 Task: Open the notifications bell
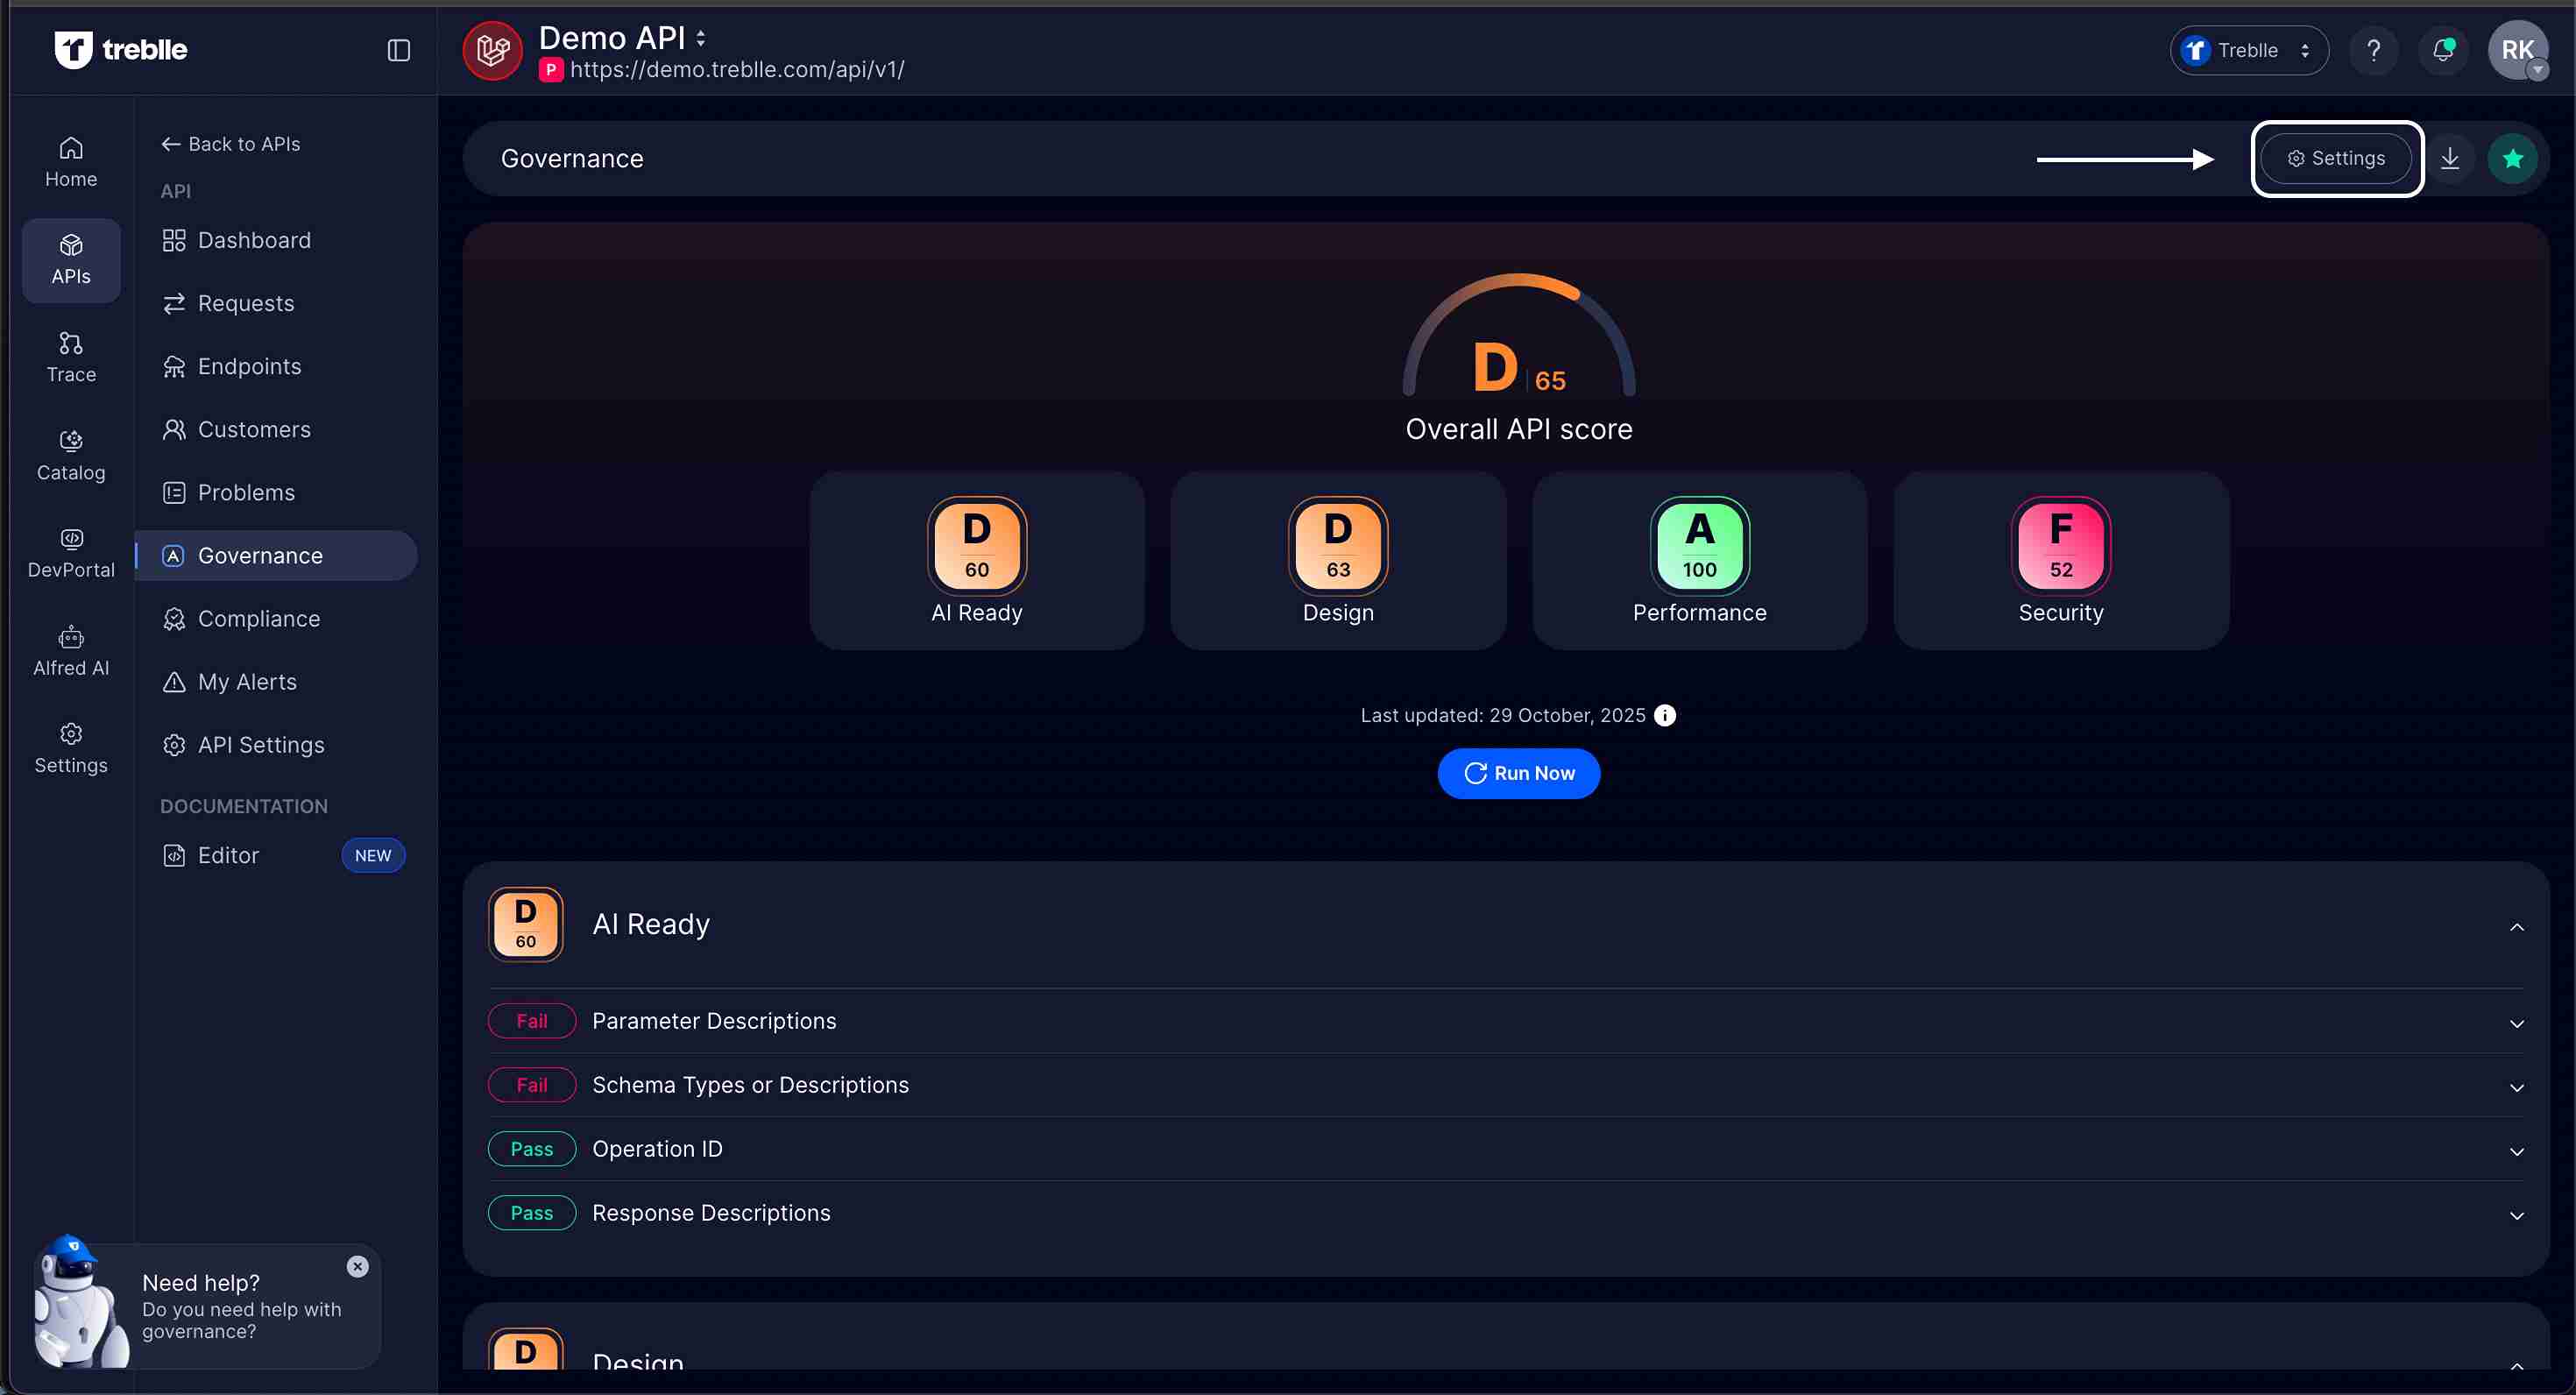click(x=2442, y=50)
